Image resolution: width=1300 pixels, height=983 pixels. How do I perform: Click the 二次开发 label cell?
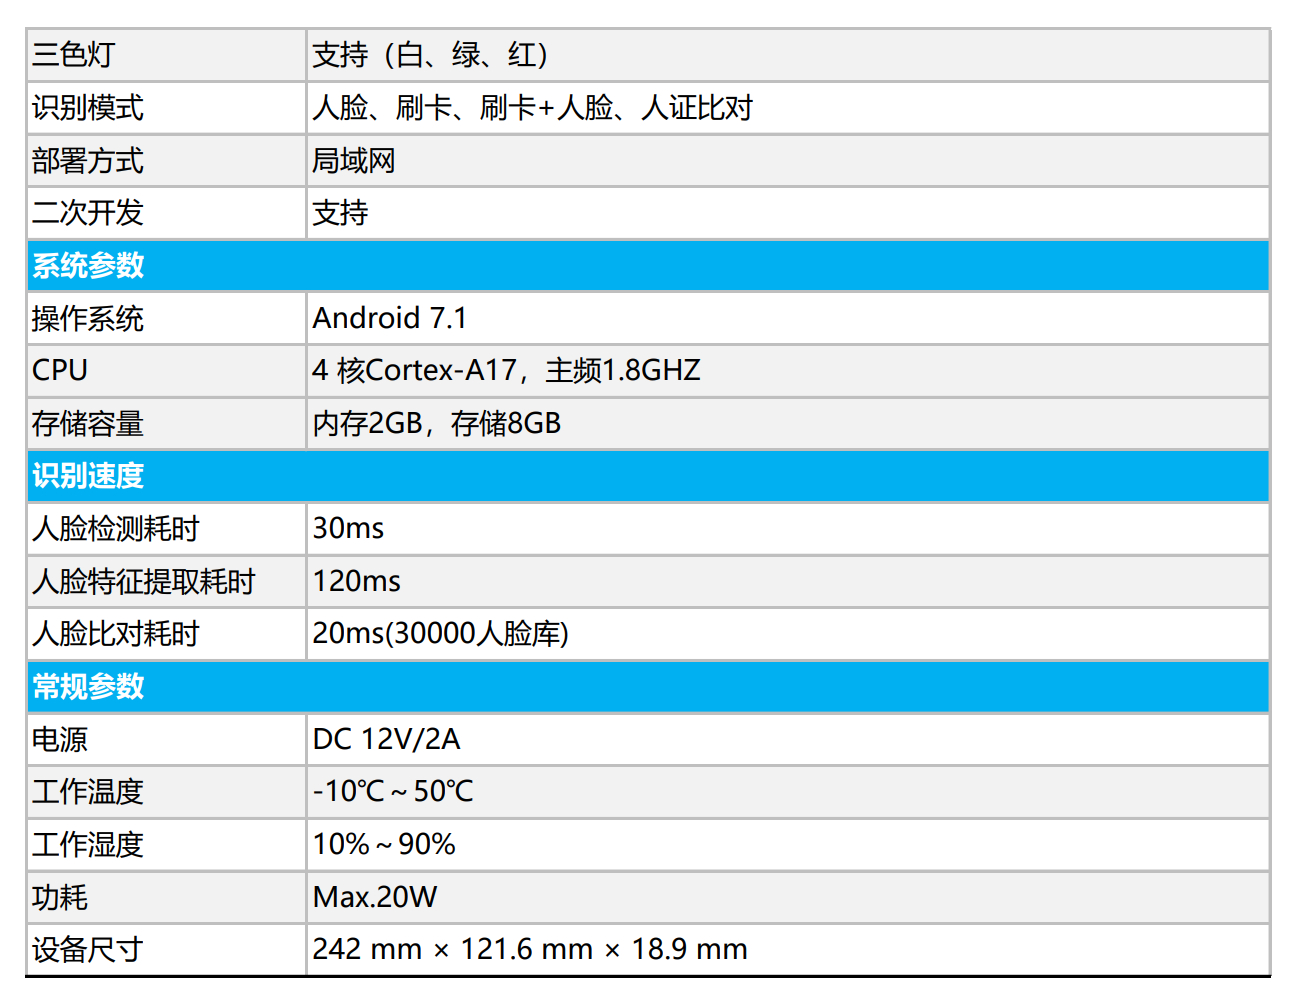click(x=88, y=213)
